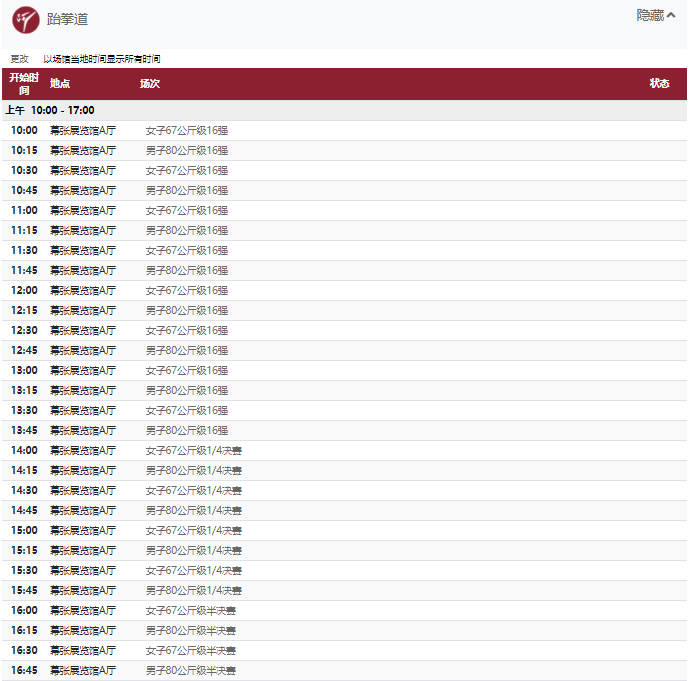Select the 13:15 start time cell

point(24,390)
